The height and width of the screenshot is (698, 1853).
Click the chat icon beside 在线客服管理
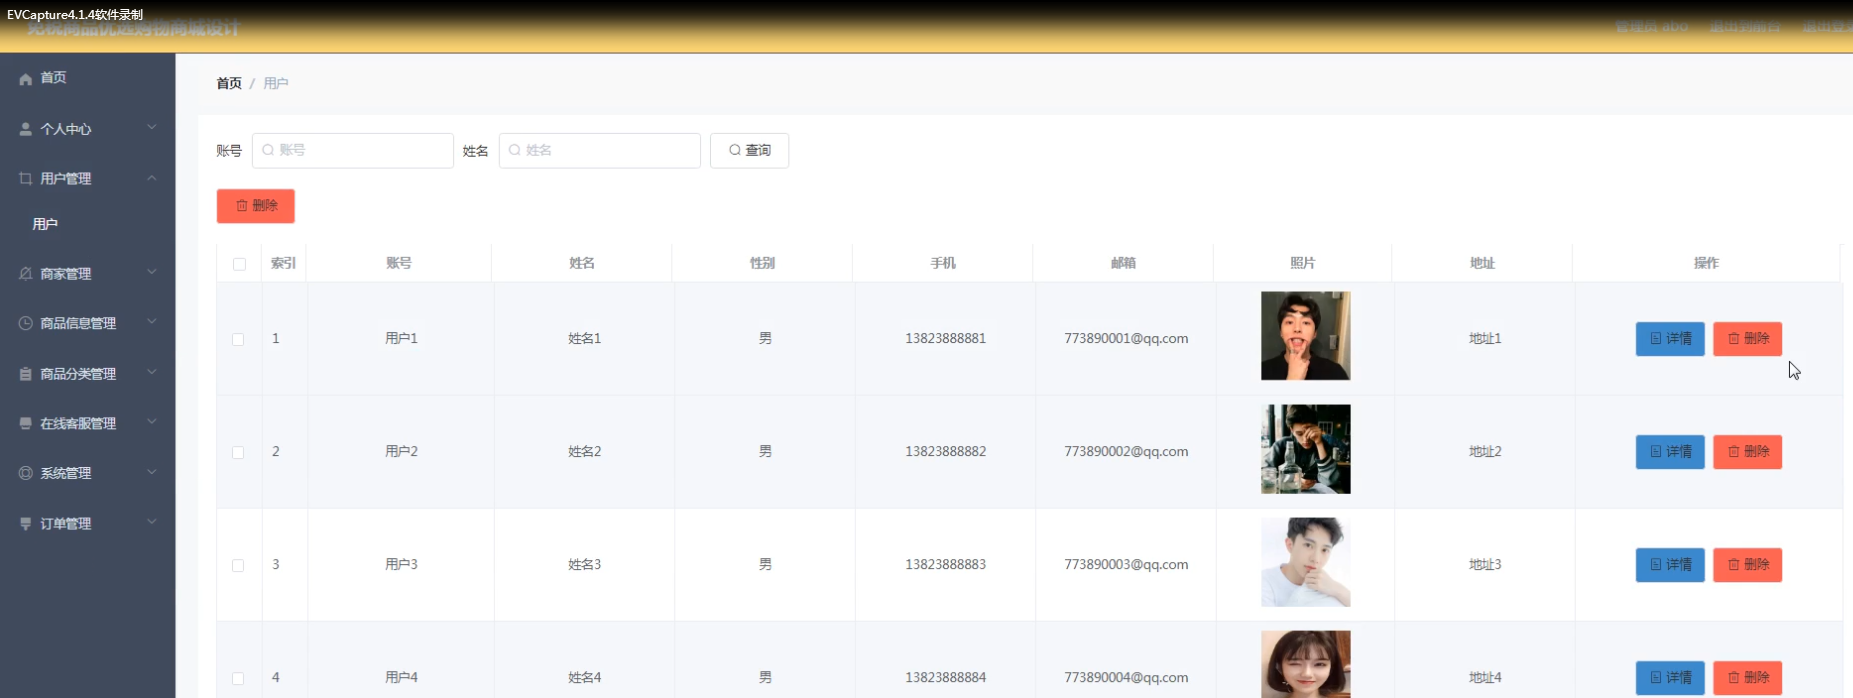click(26, 423)
